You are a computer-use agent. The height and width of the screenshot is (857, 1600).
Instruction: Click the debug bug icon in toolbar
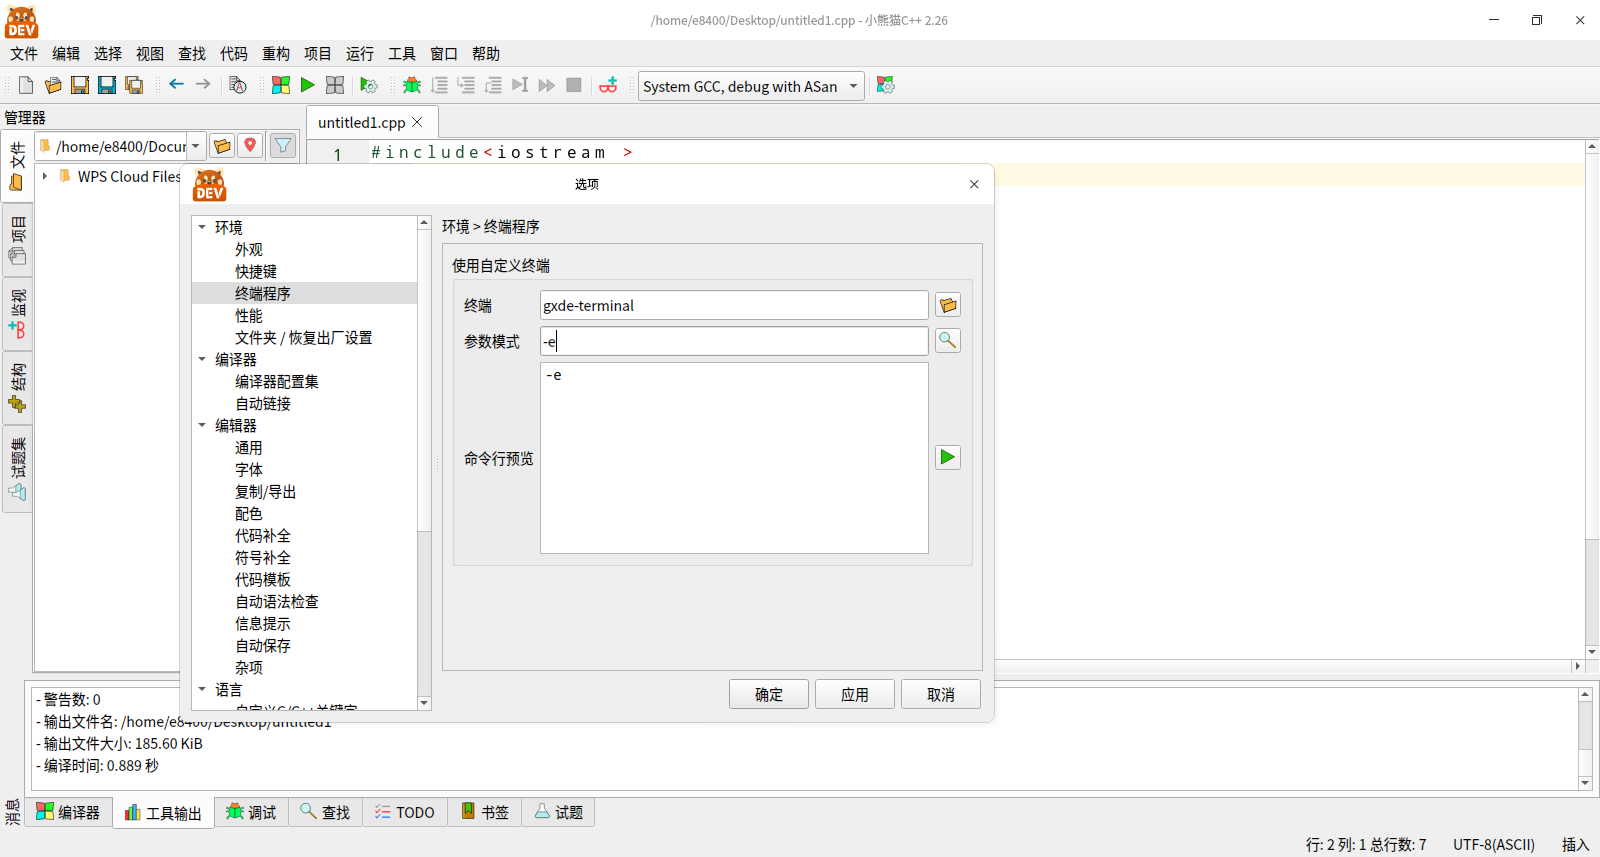pos(412,86)
